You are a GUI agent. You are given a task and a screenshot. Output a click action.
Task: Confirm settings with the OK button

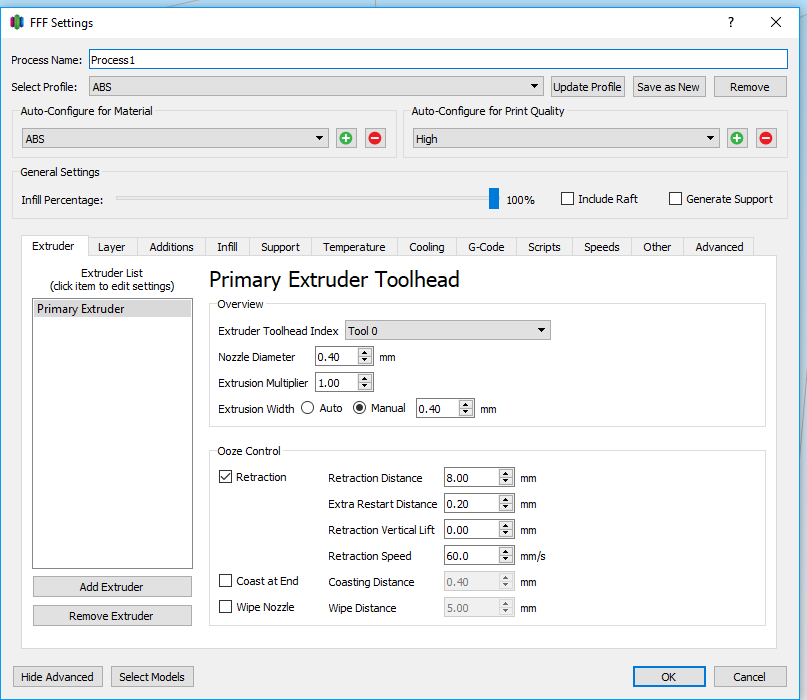[669, 676]
